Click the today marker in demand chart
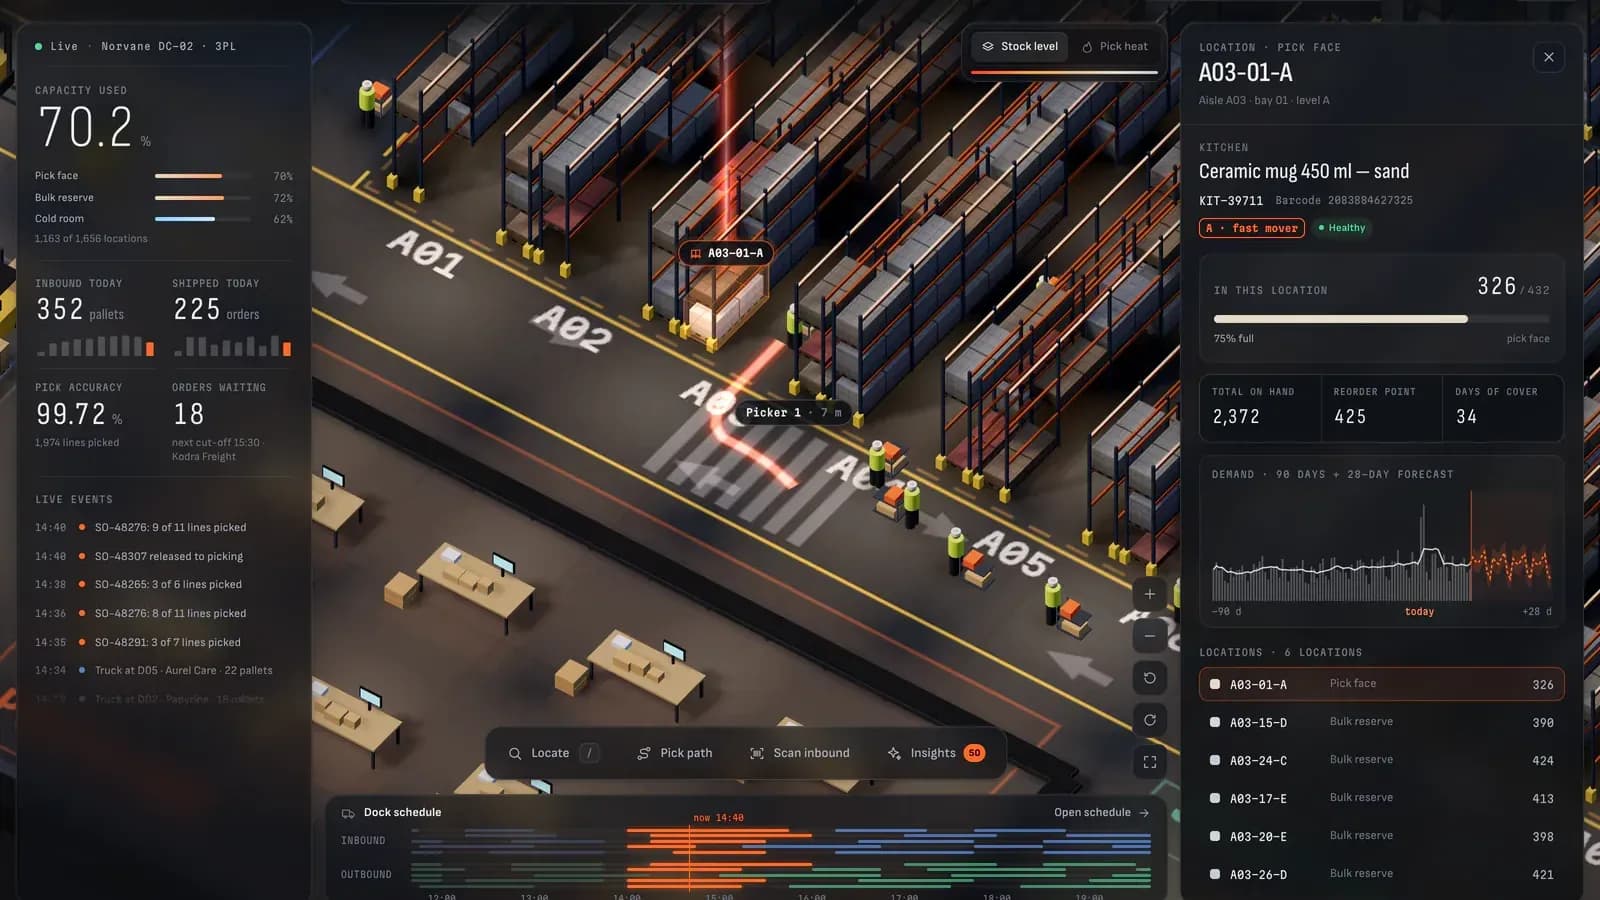The height and width of the screenshot is (900, 1600). coord(1419,611)
